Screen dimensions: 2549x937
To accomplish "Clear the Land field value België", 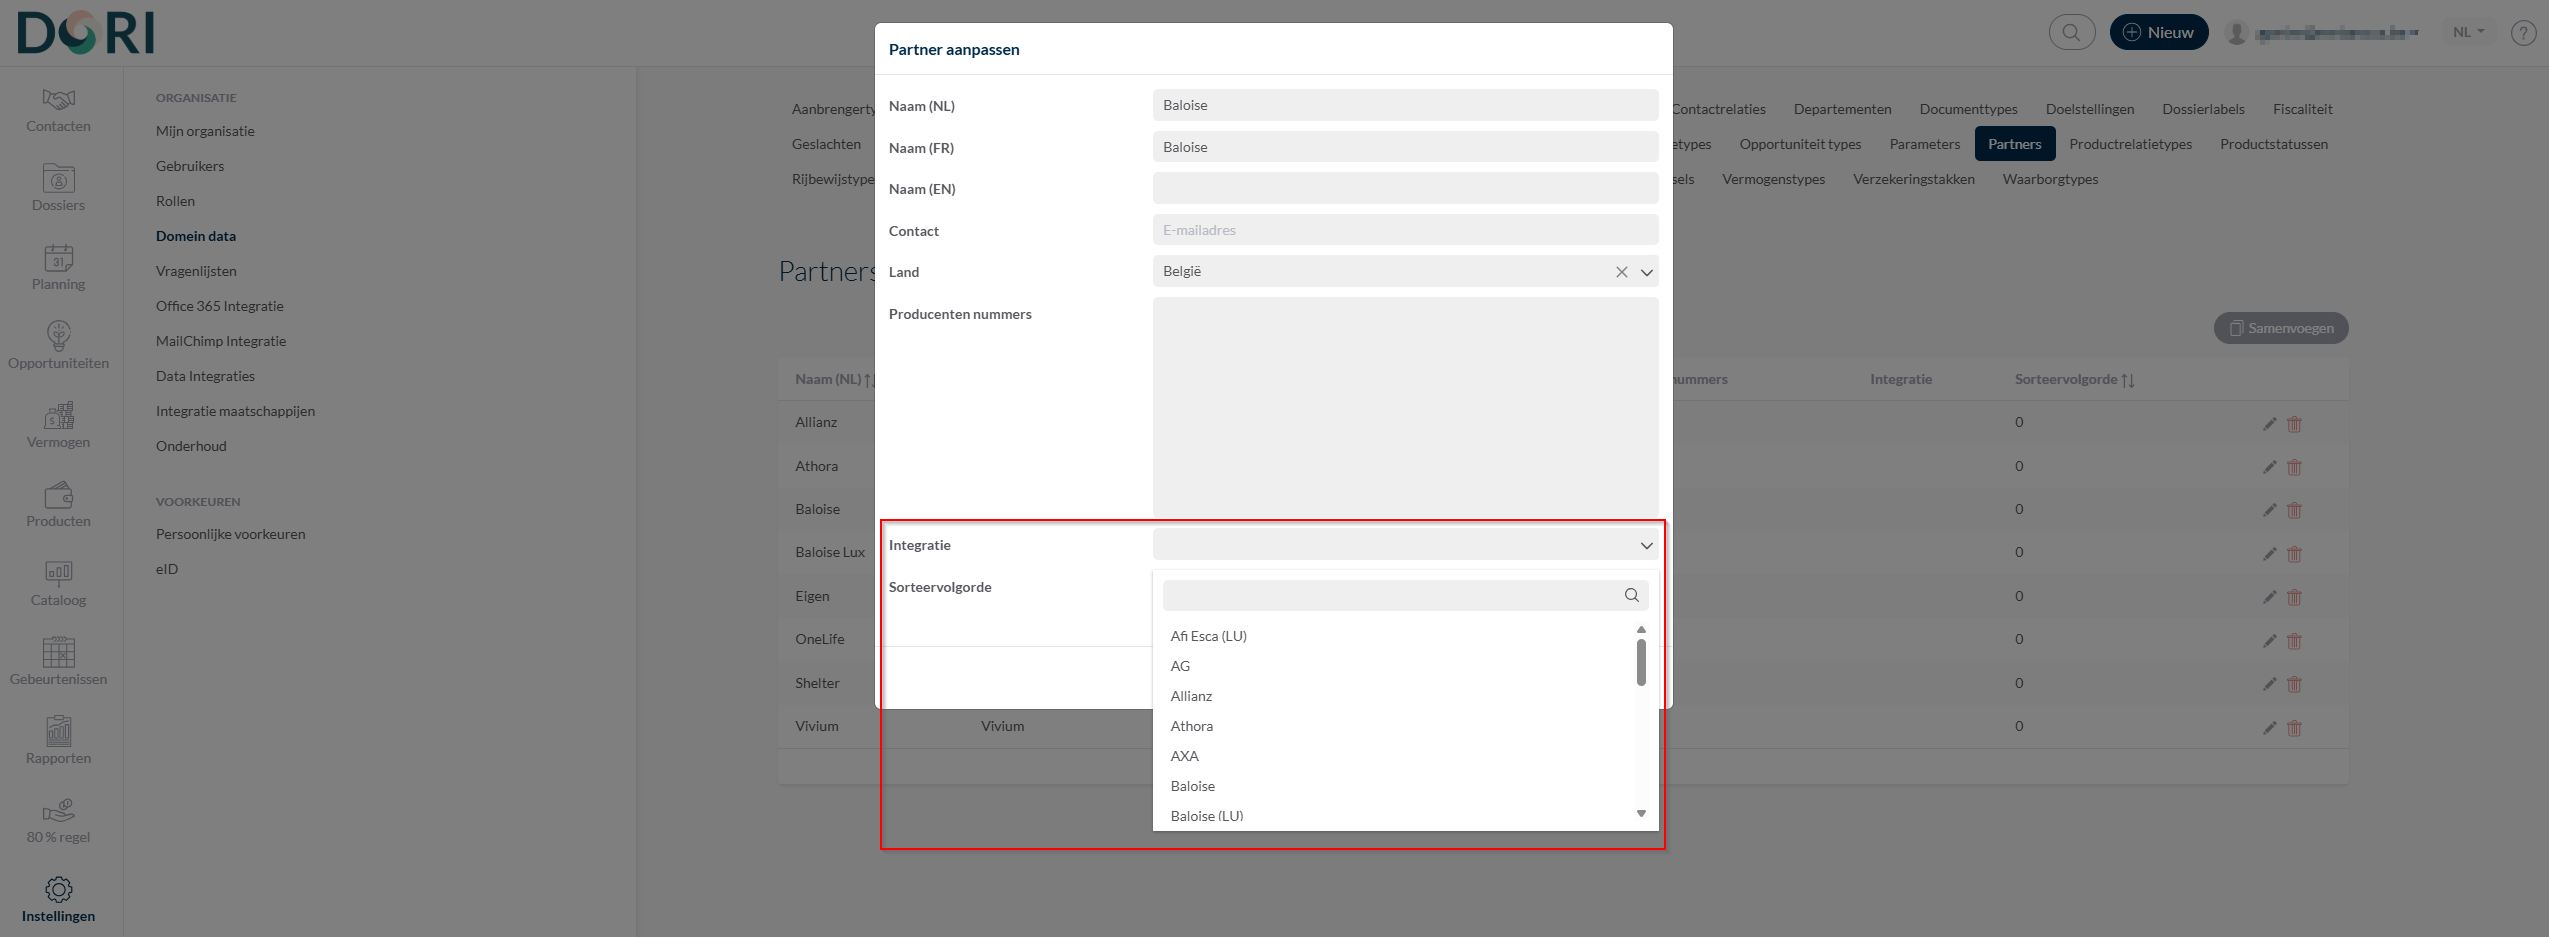I will [x=1621, y=272].
